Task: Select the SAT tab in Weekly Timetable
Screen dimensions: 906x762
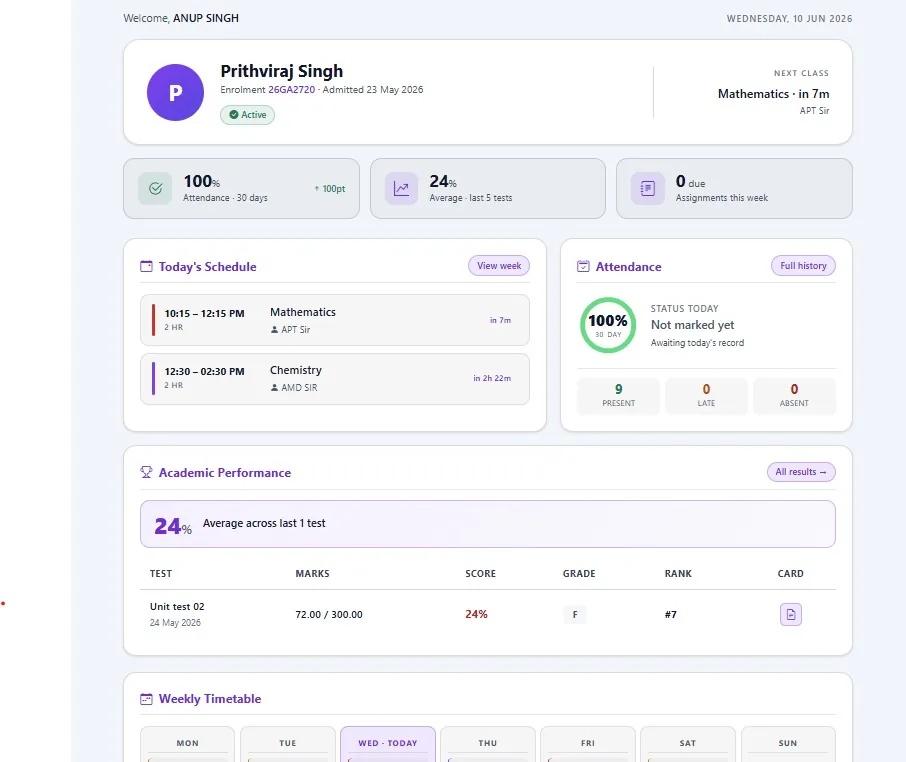Action: pos(688,744)
